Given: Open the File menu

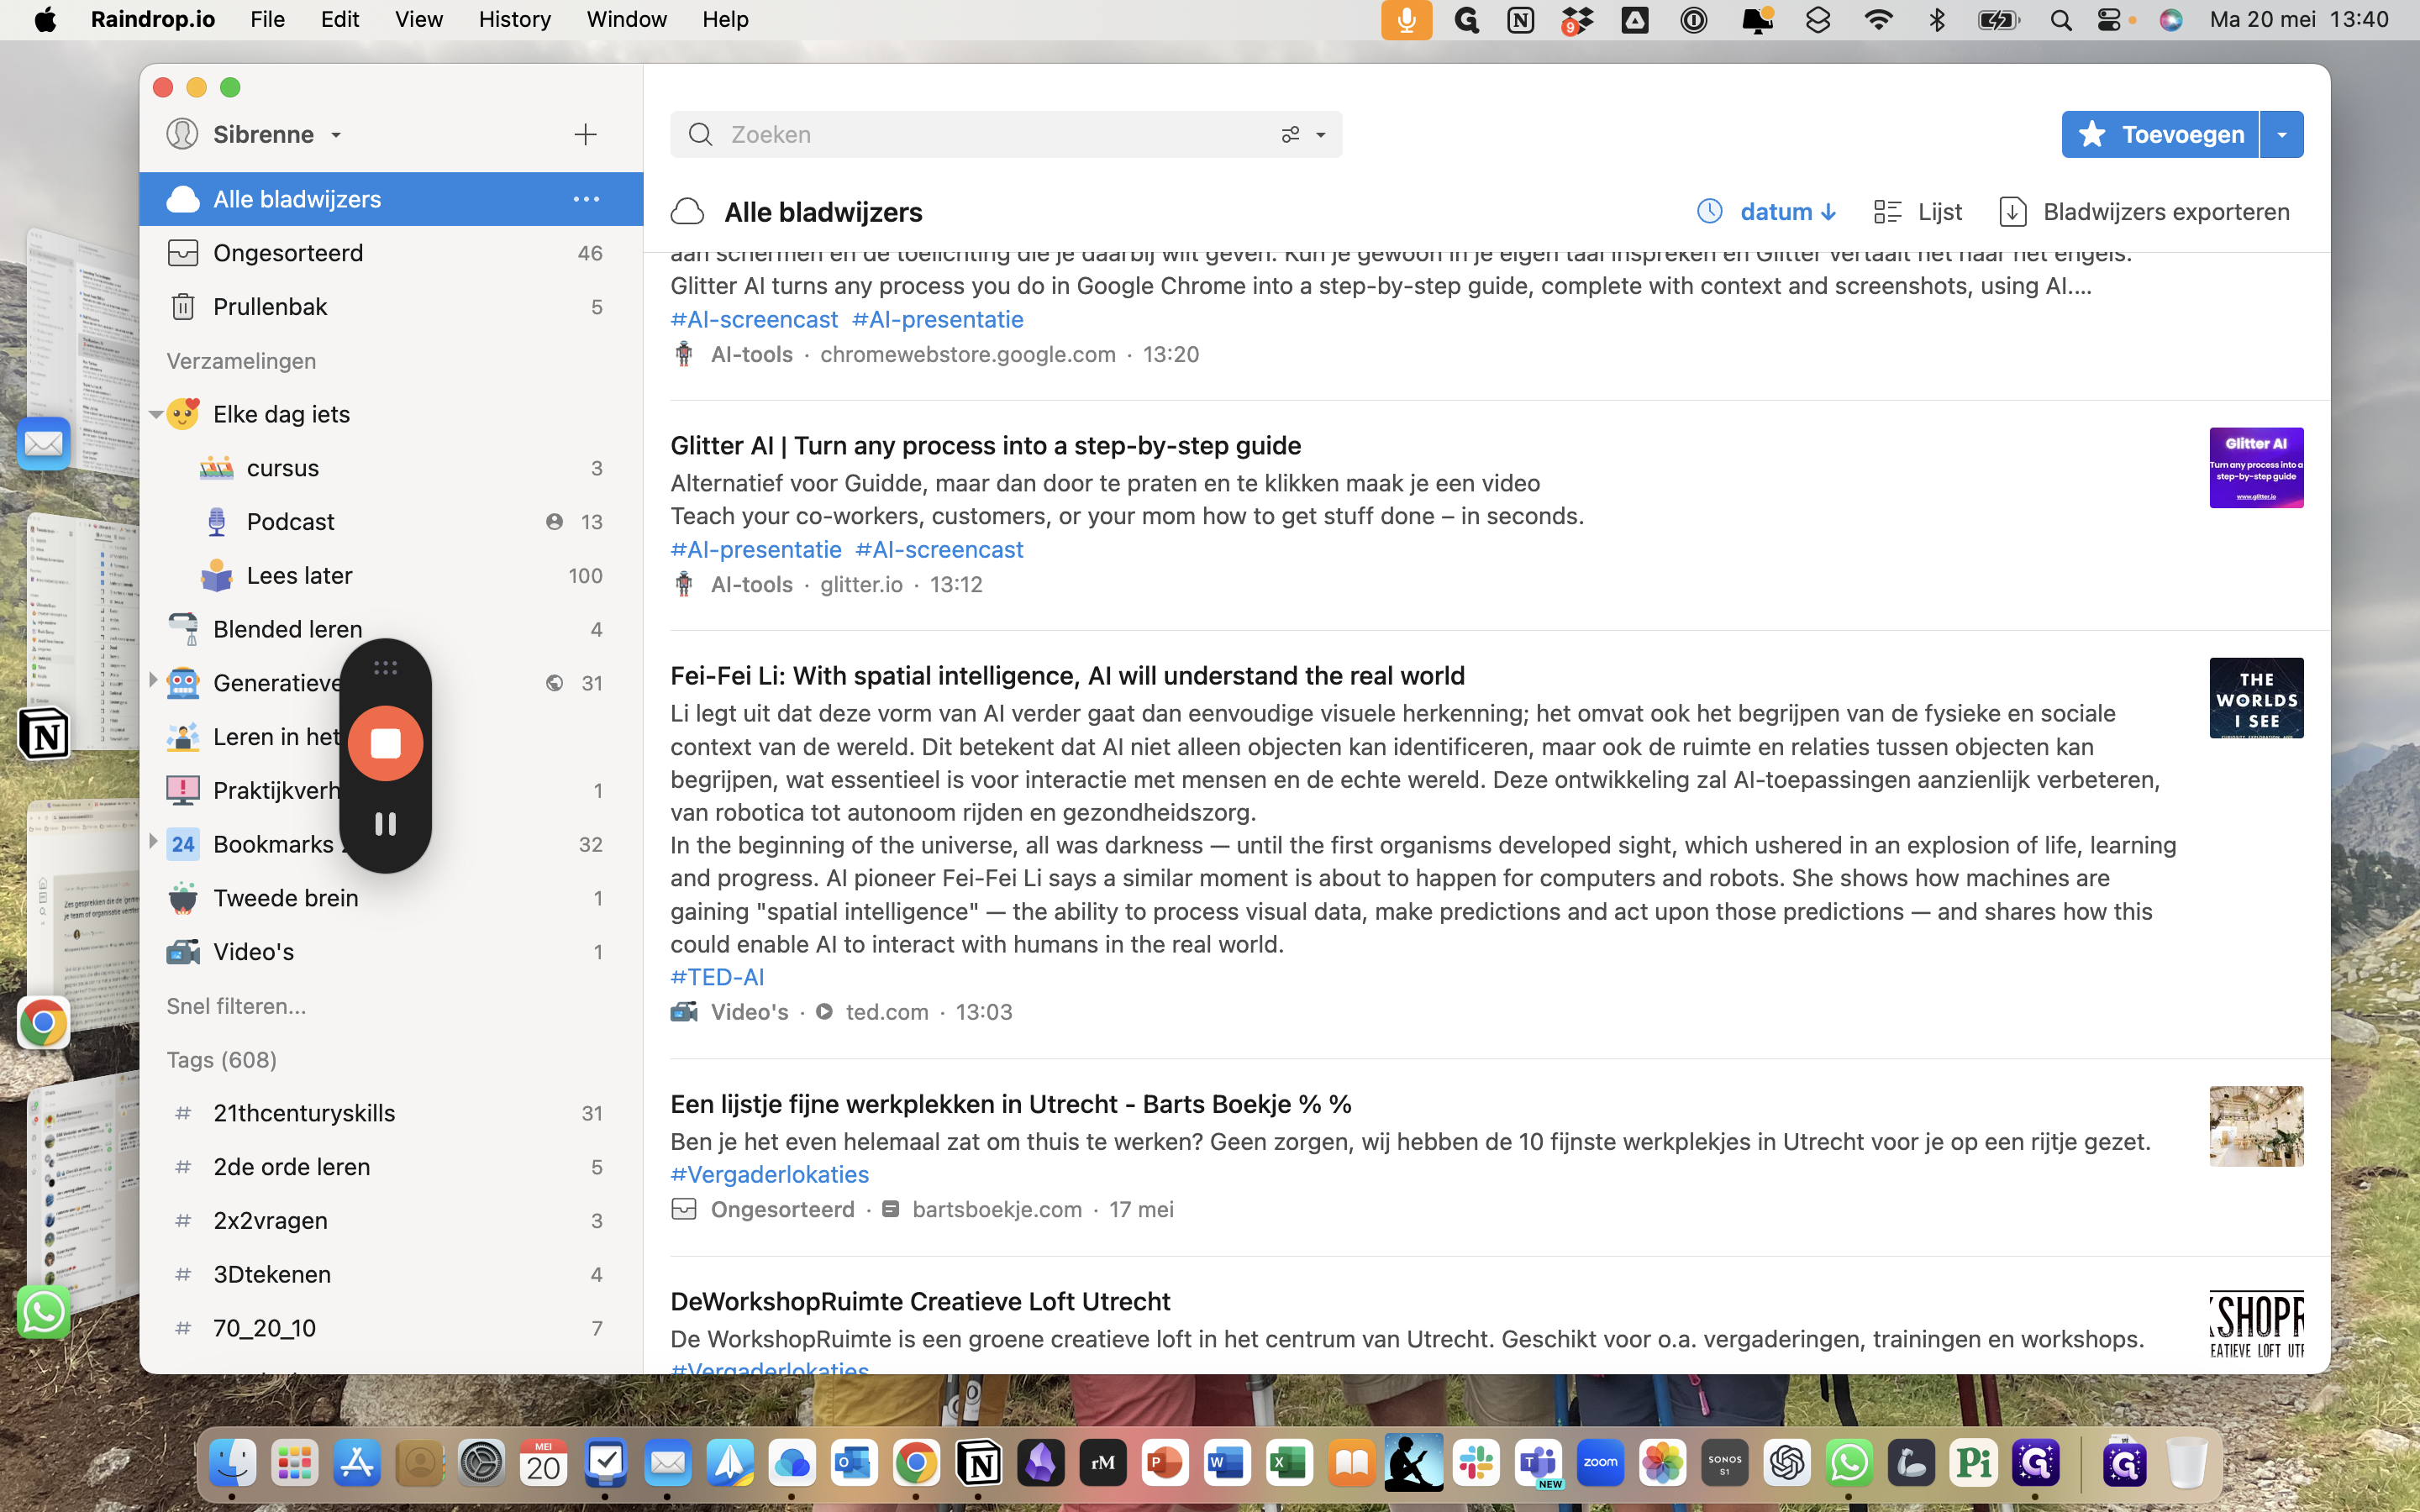Looking at the screenshot, I should pos(267,19).
